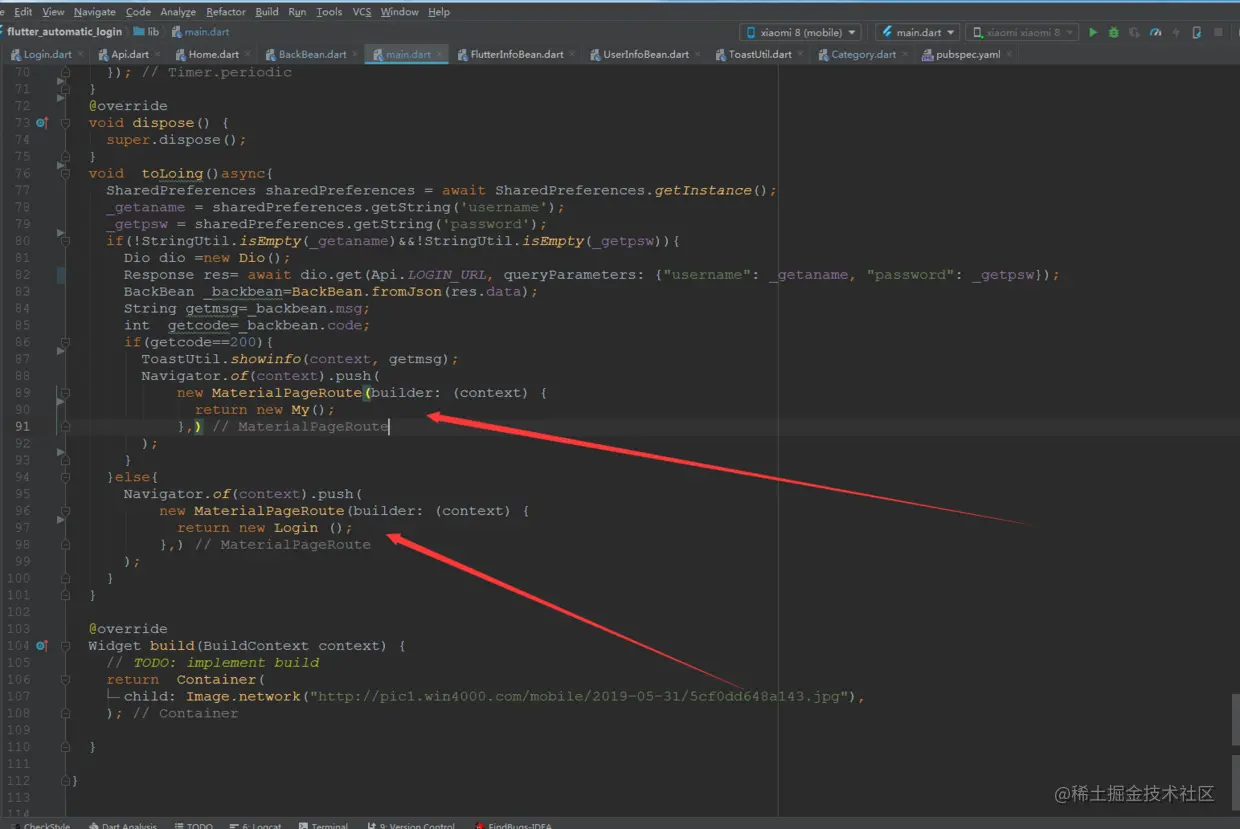Open the Terminal tool window

point(322,825)
